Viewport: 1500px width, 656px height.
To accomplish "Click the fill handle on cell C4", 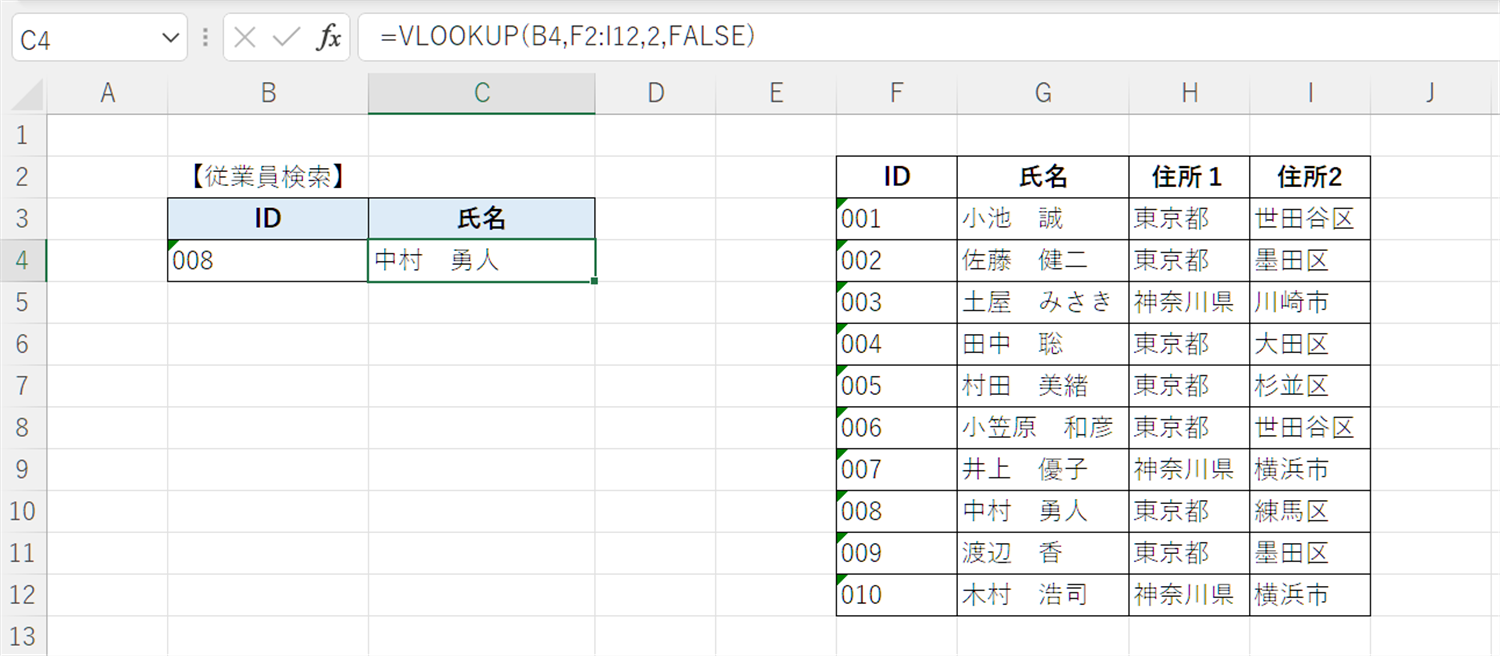I will tap(595, 281).
